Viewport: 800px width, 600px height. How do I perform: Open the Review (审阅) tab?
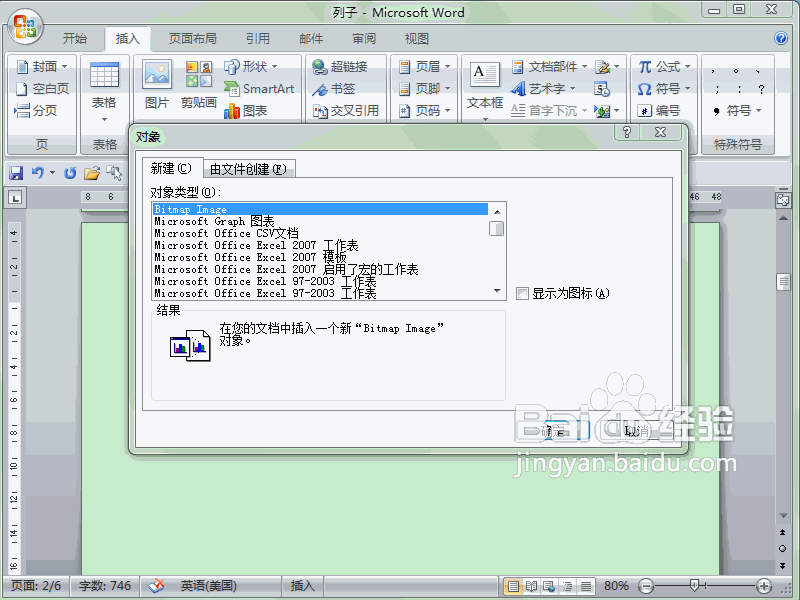coord(364,39)
